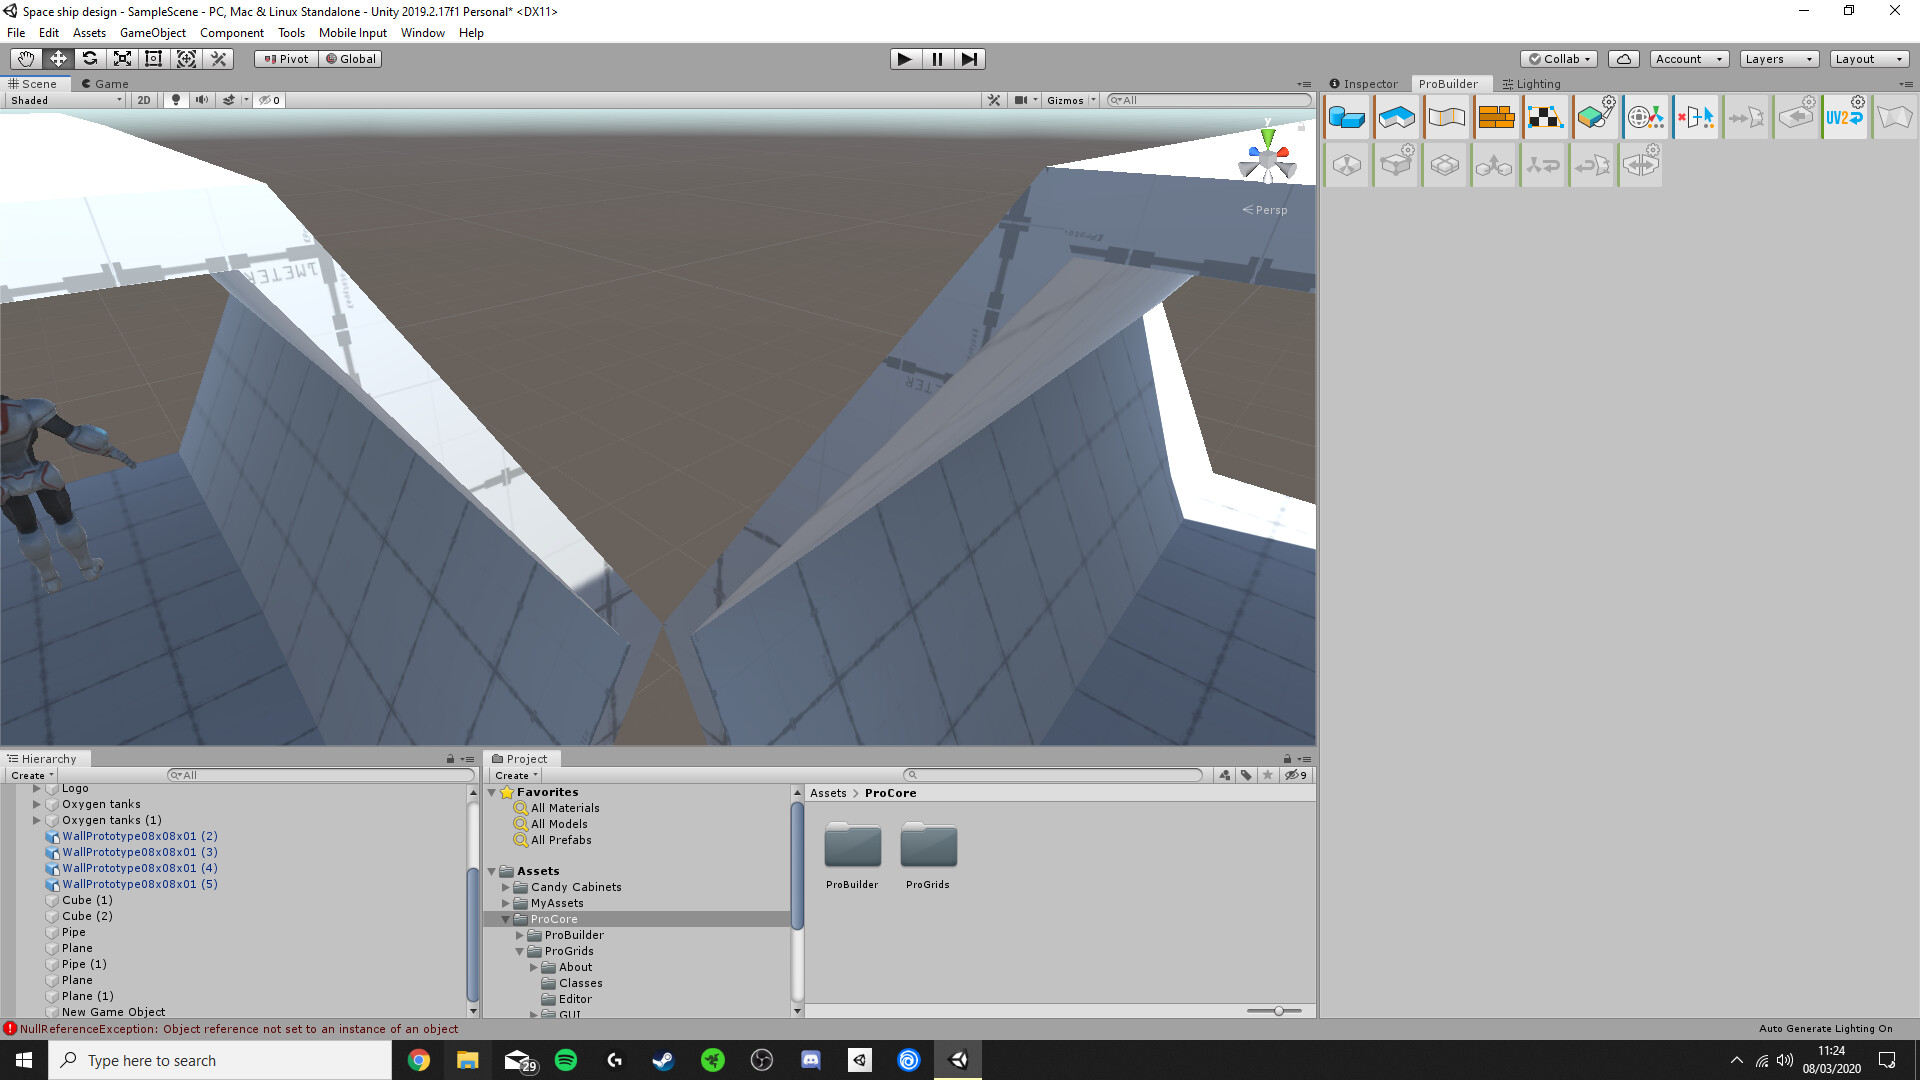Expand the ProGrids folder in Project panel
Screen dimensions: 1920x1080
519,951
